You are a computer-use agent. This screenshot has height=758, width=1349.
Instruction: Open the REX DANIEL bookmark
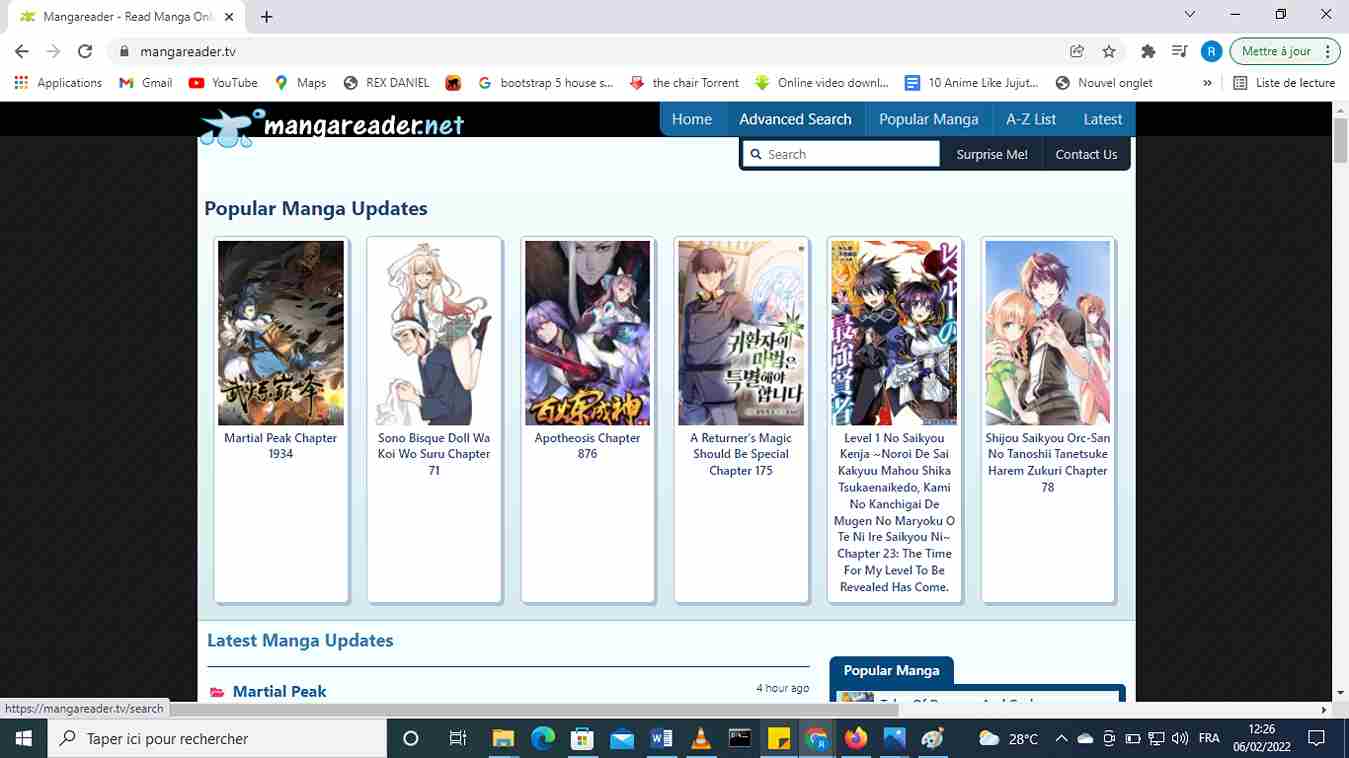pyautogui.click(x=386, y=83)
